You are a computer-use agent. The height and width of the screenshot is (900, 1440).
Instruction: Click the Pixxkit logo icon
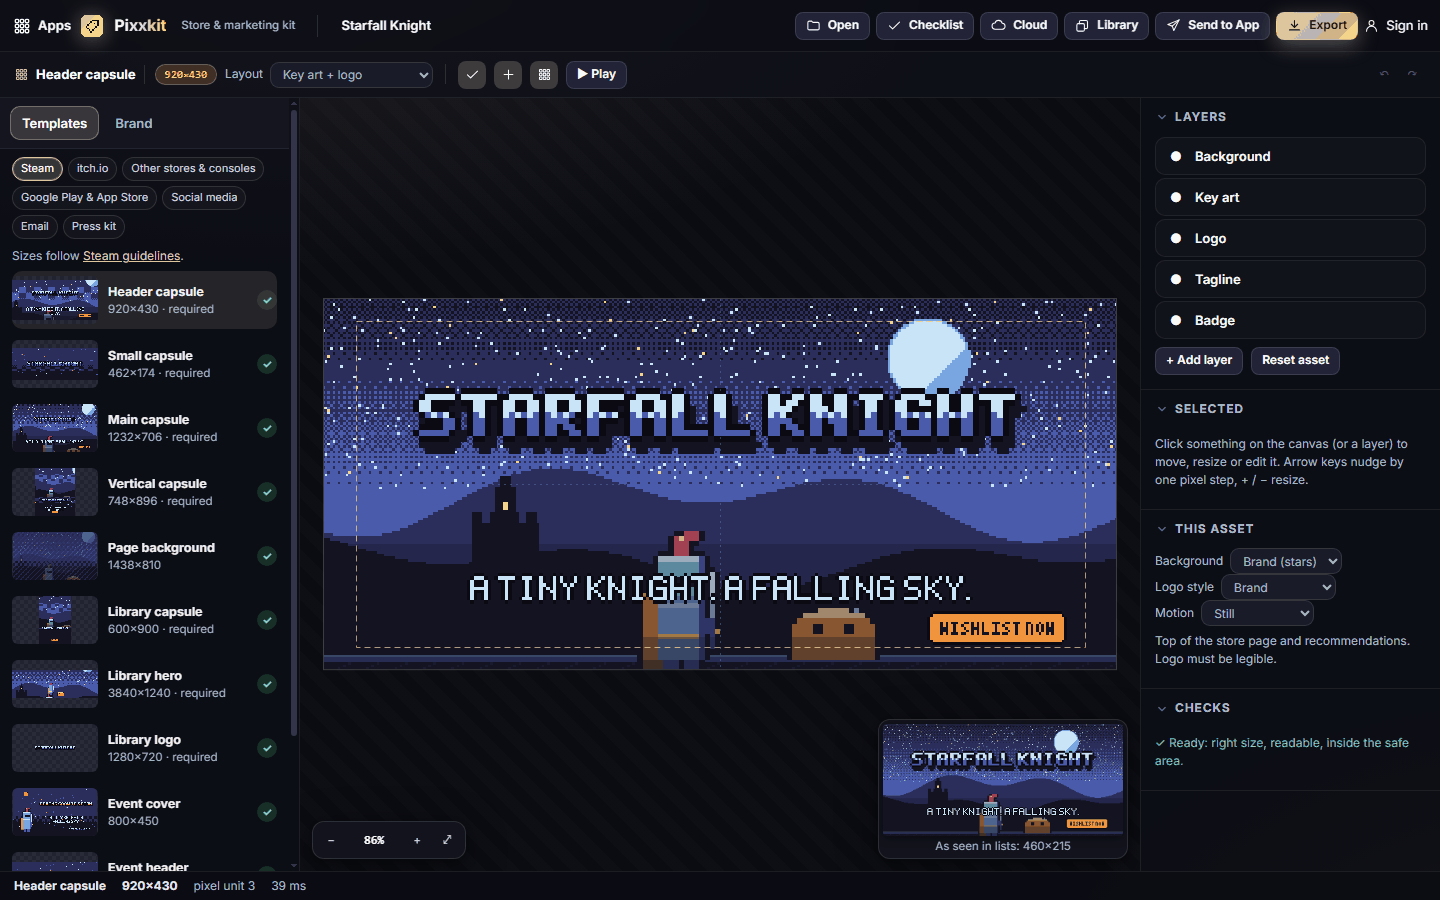[x=92, y=26]
